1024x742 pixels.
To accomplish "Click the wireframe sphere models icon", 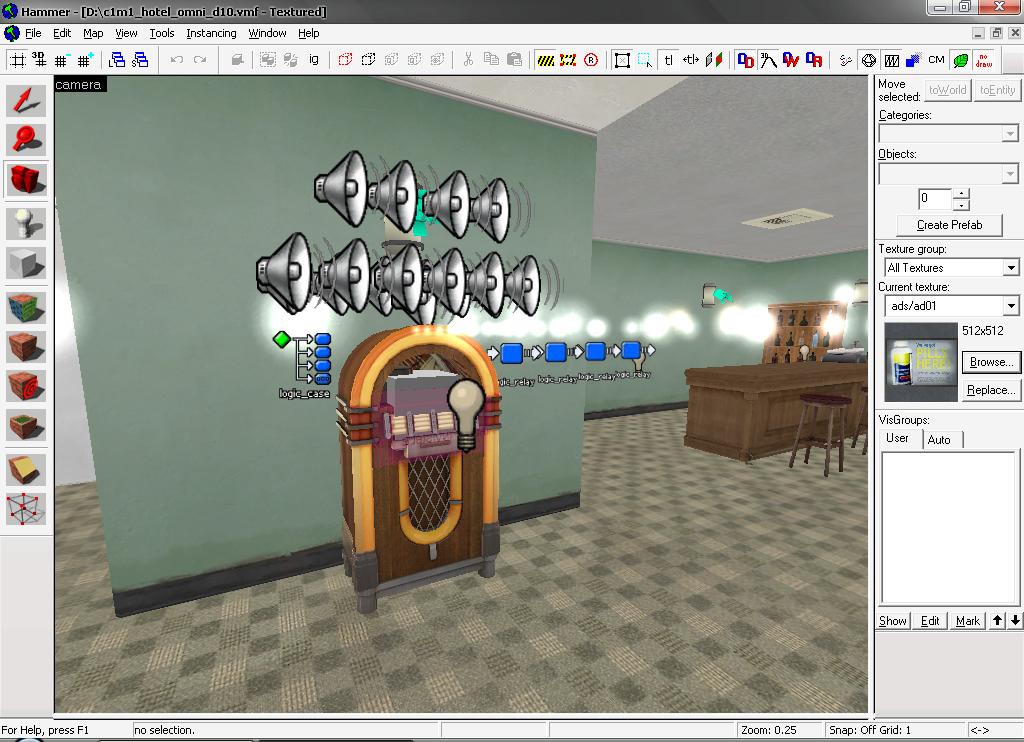I will [869, 60].
